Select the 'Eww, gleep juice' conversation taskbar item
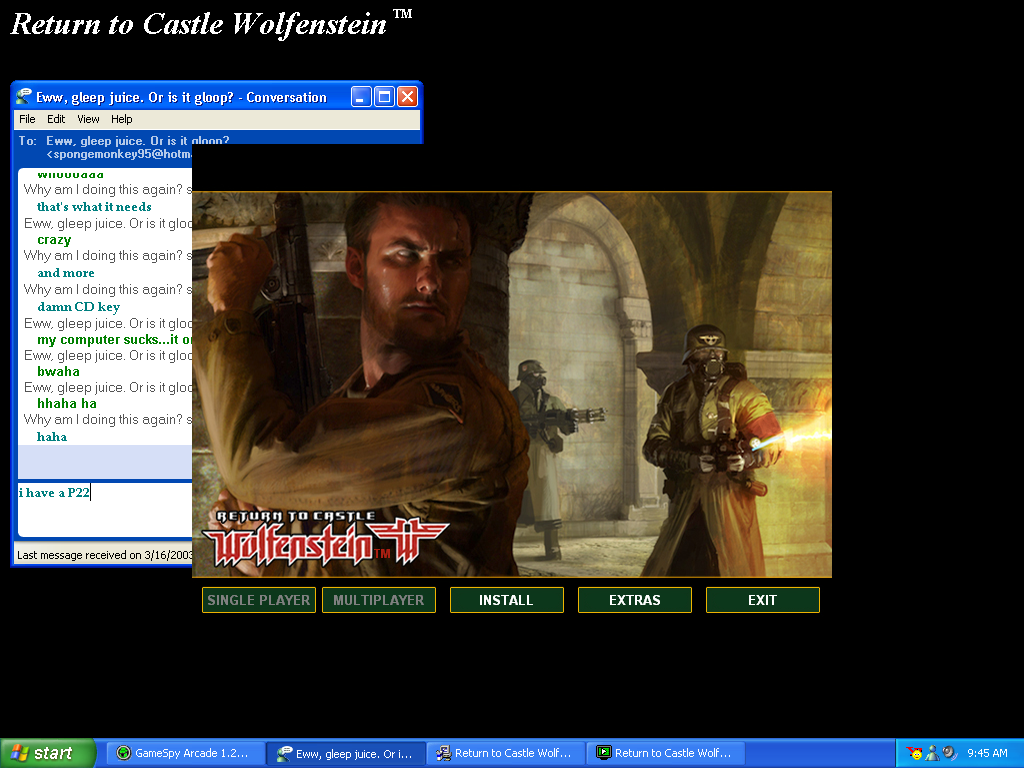This screenshot has height=768, width=1024. (x=346, y=753)
